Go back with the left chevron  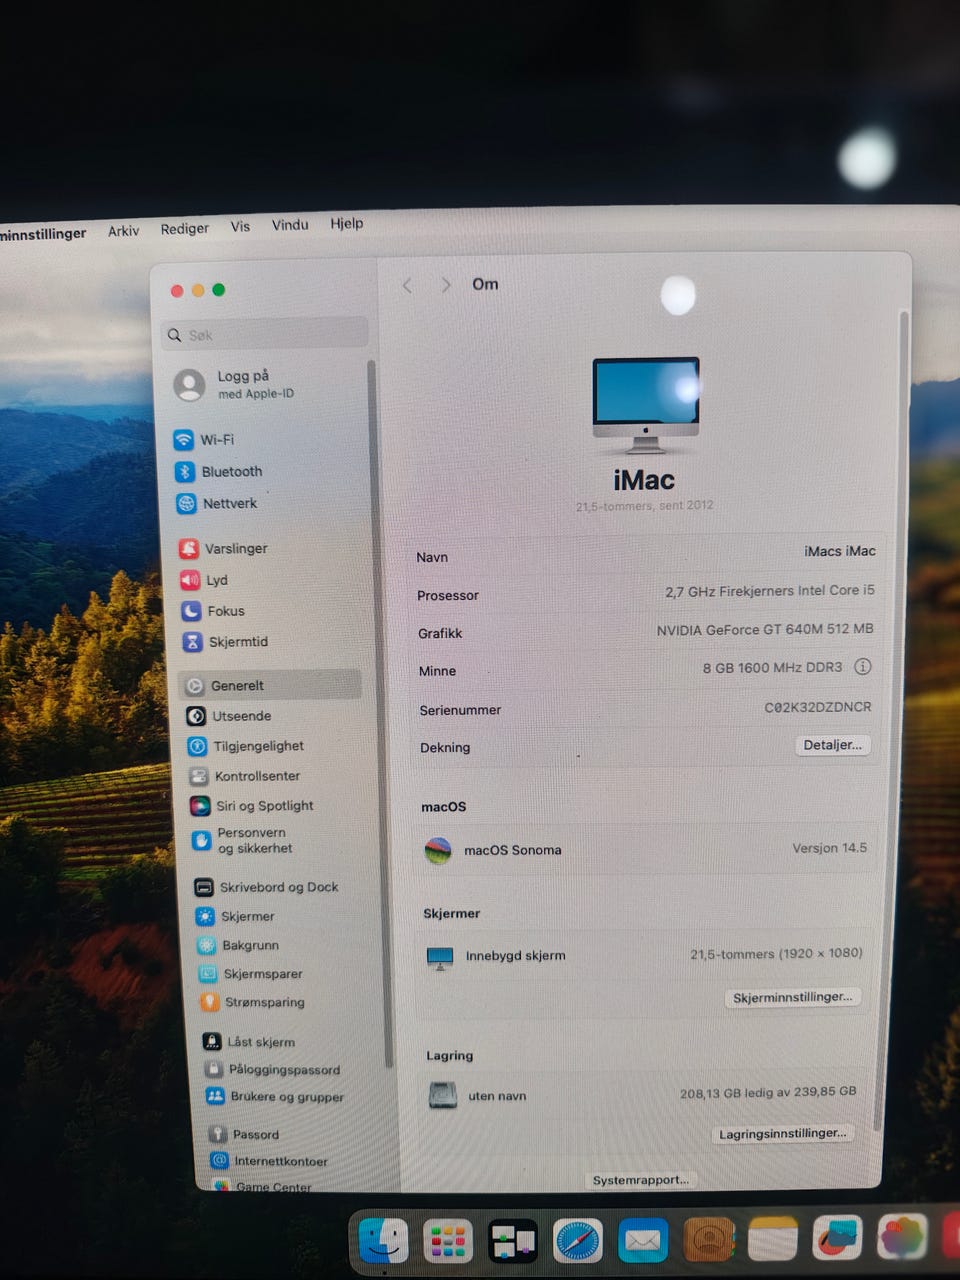[407, 286]
